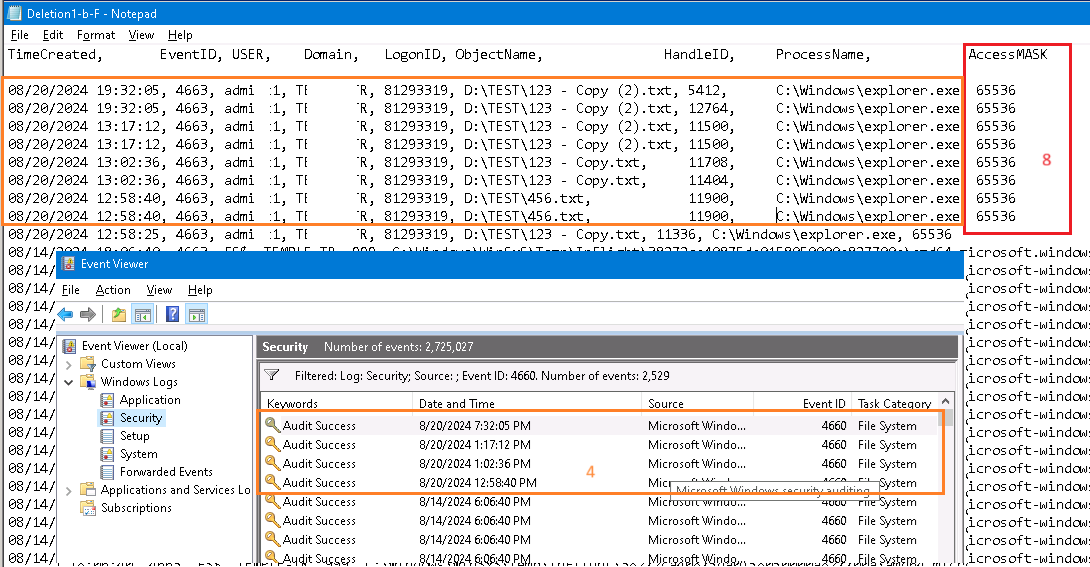Click HandleID value 5412 in Notepad
The width and height of the screenshot is (1090, 567).
pos(703,90)
